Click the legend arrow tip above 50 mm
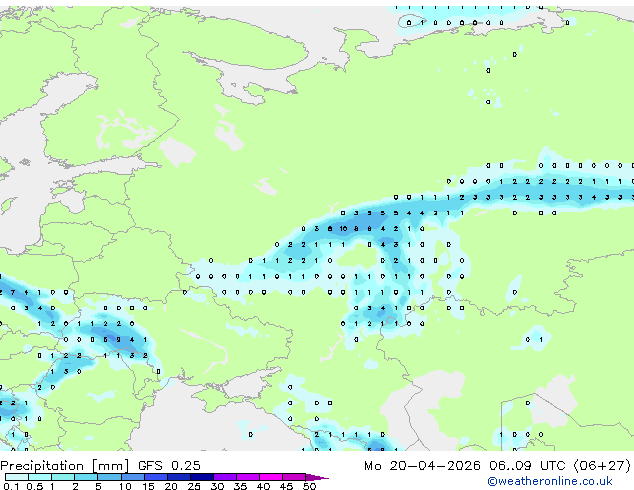The image size is (634, 490). (x=317, y=477)
